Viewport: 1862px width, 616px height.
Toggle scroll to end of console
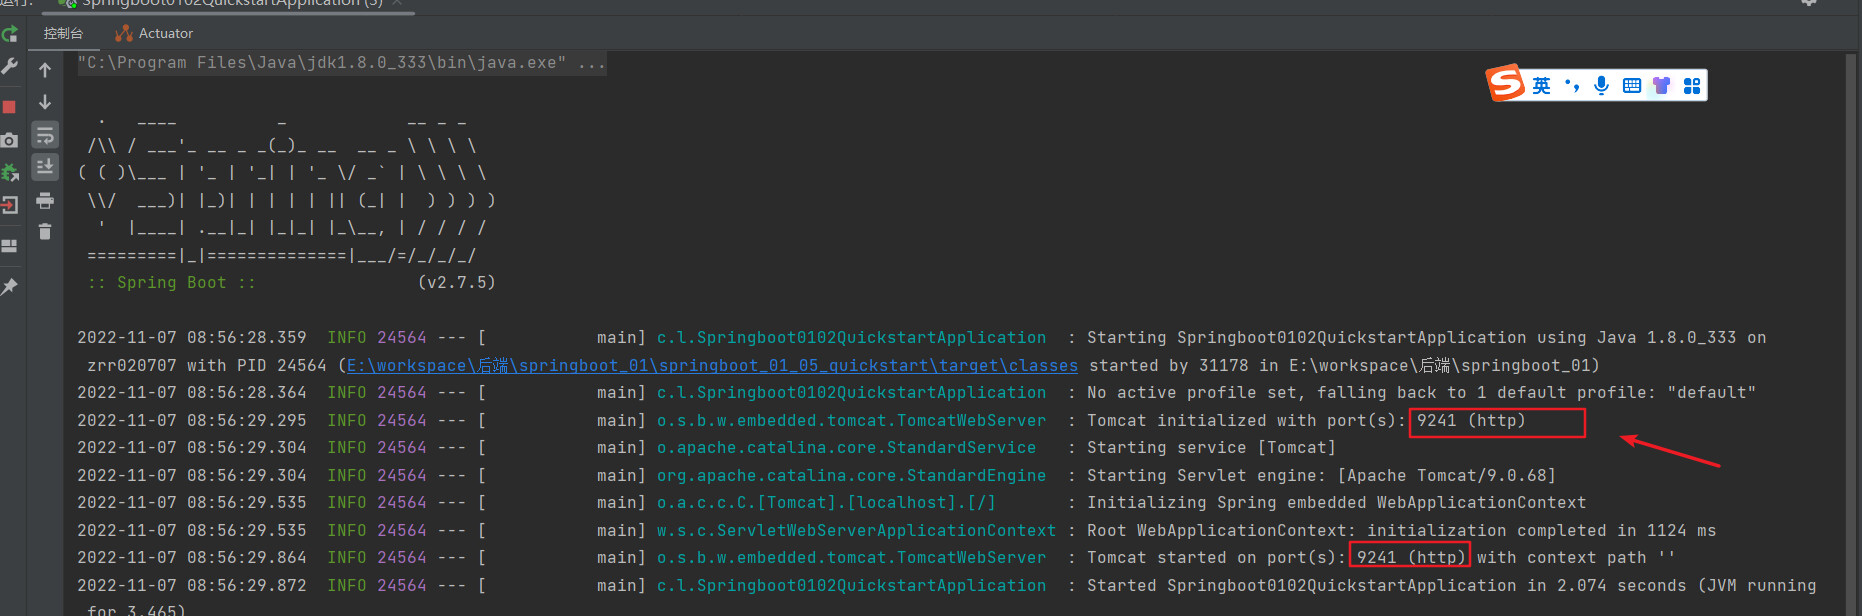[45, 167]
